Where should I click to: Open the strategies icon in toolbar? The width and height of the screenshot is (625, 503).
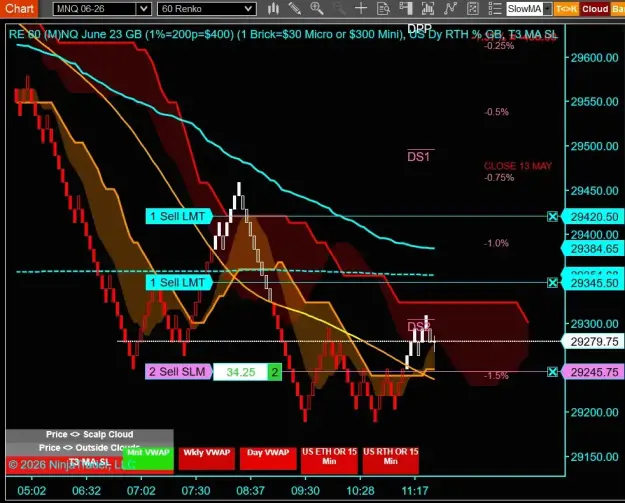[x=472, y=8]
